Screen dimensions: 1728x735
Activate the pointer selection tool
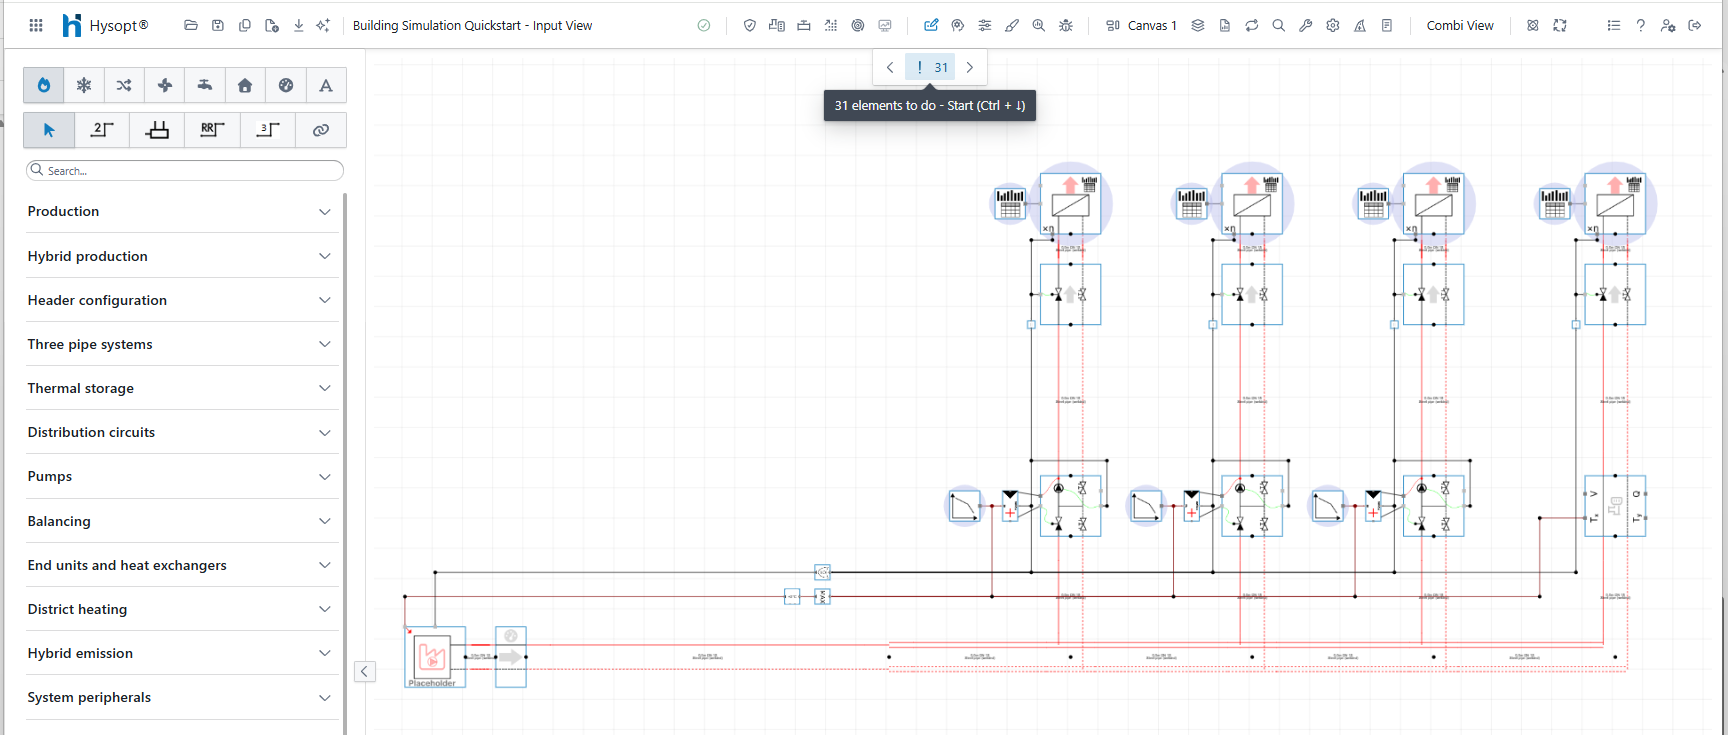click(49, 130)
